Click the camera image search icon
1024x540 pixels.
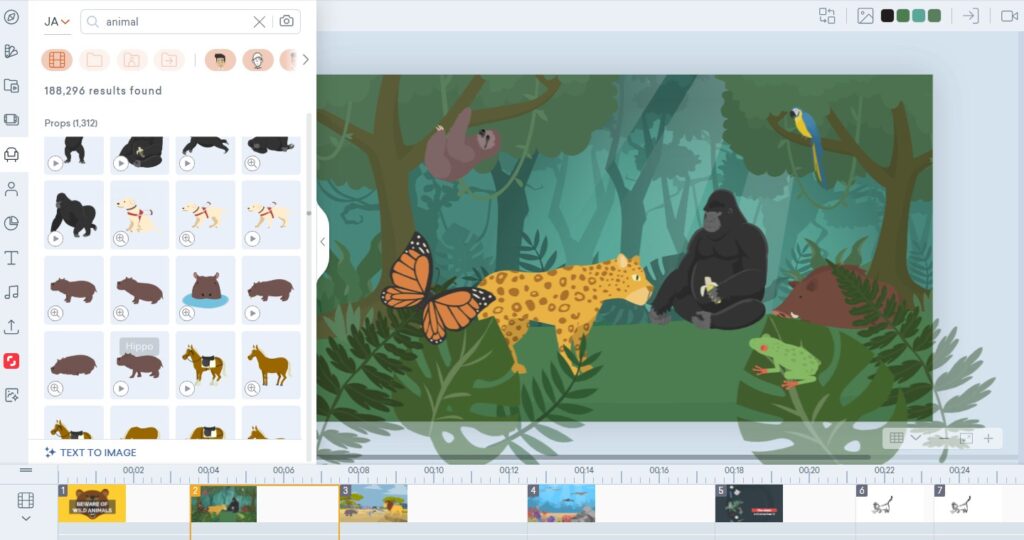coord(287,21)
